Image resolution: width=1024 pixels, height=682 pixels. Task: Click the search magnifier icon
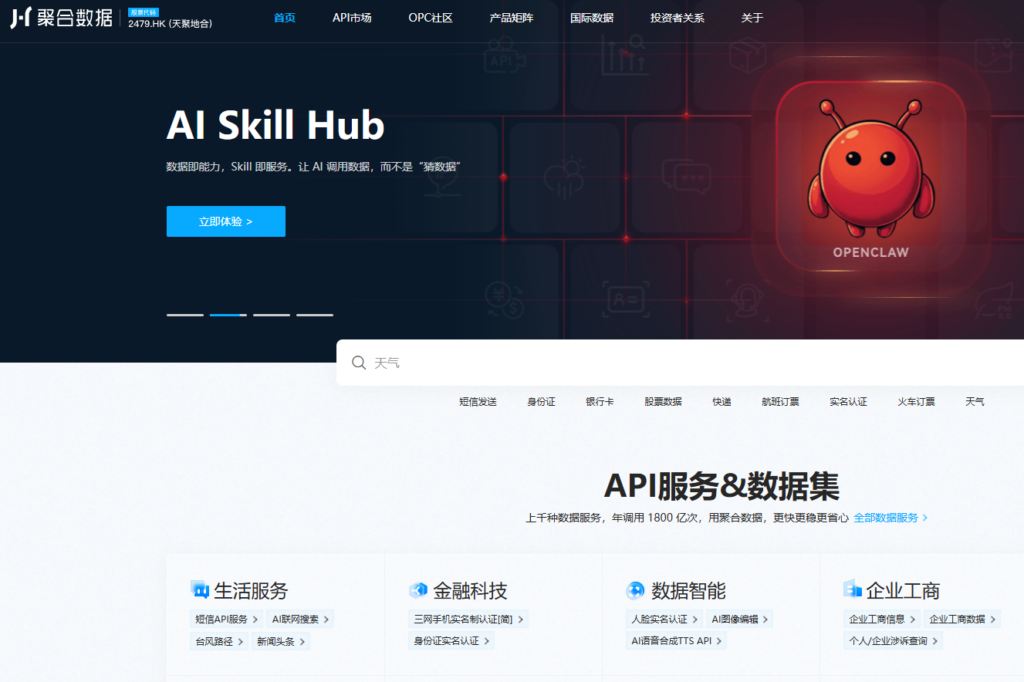pos(359,363)
